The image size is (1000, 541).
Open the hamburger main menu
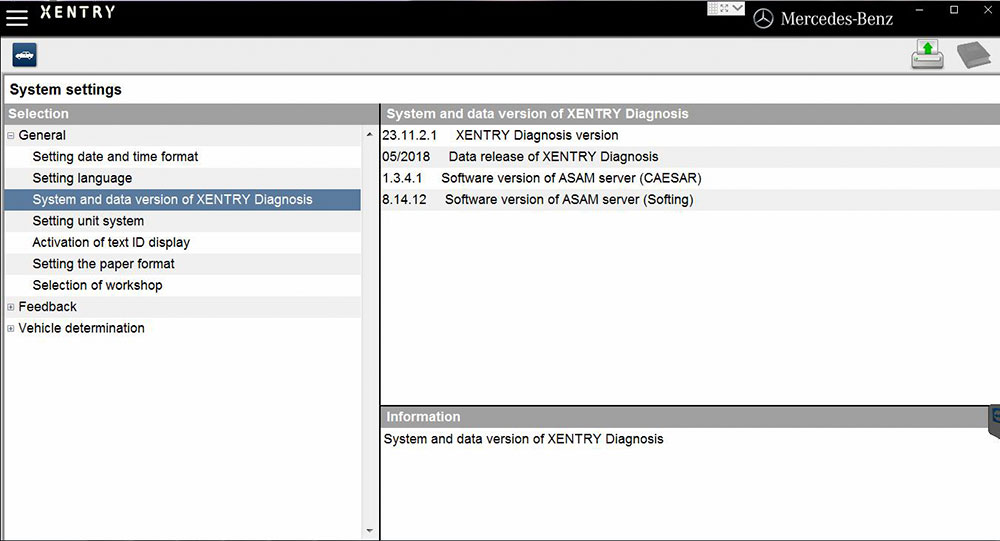click(x=17, y=17)
